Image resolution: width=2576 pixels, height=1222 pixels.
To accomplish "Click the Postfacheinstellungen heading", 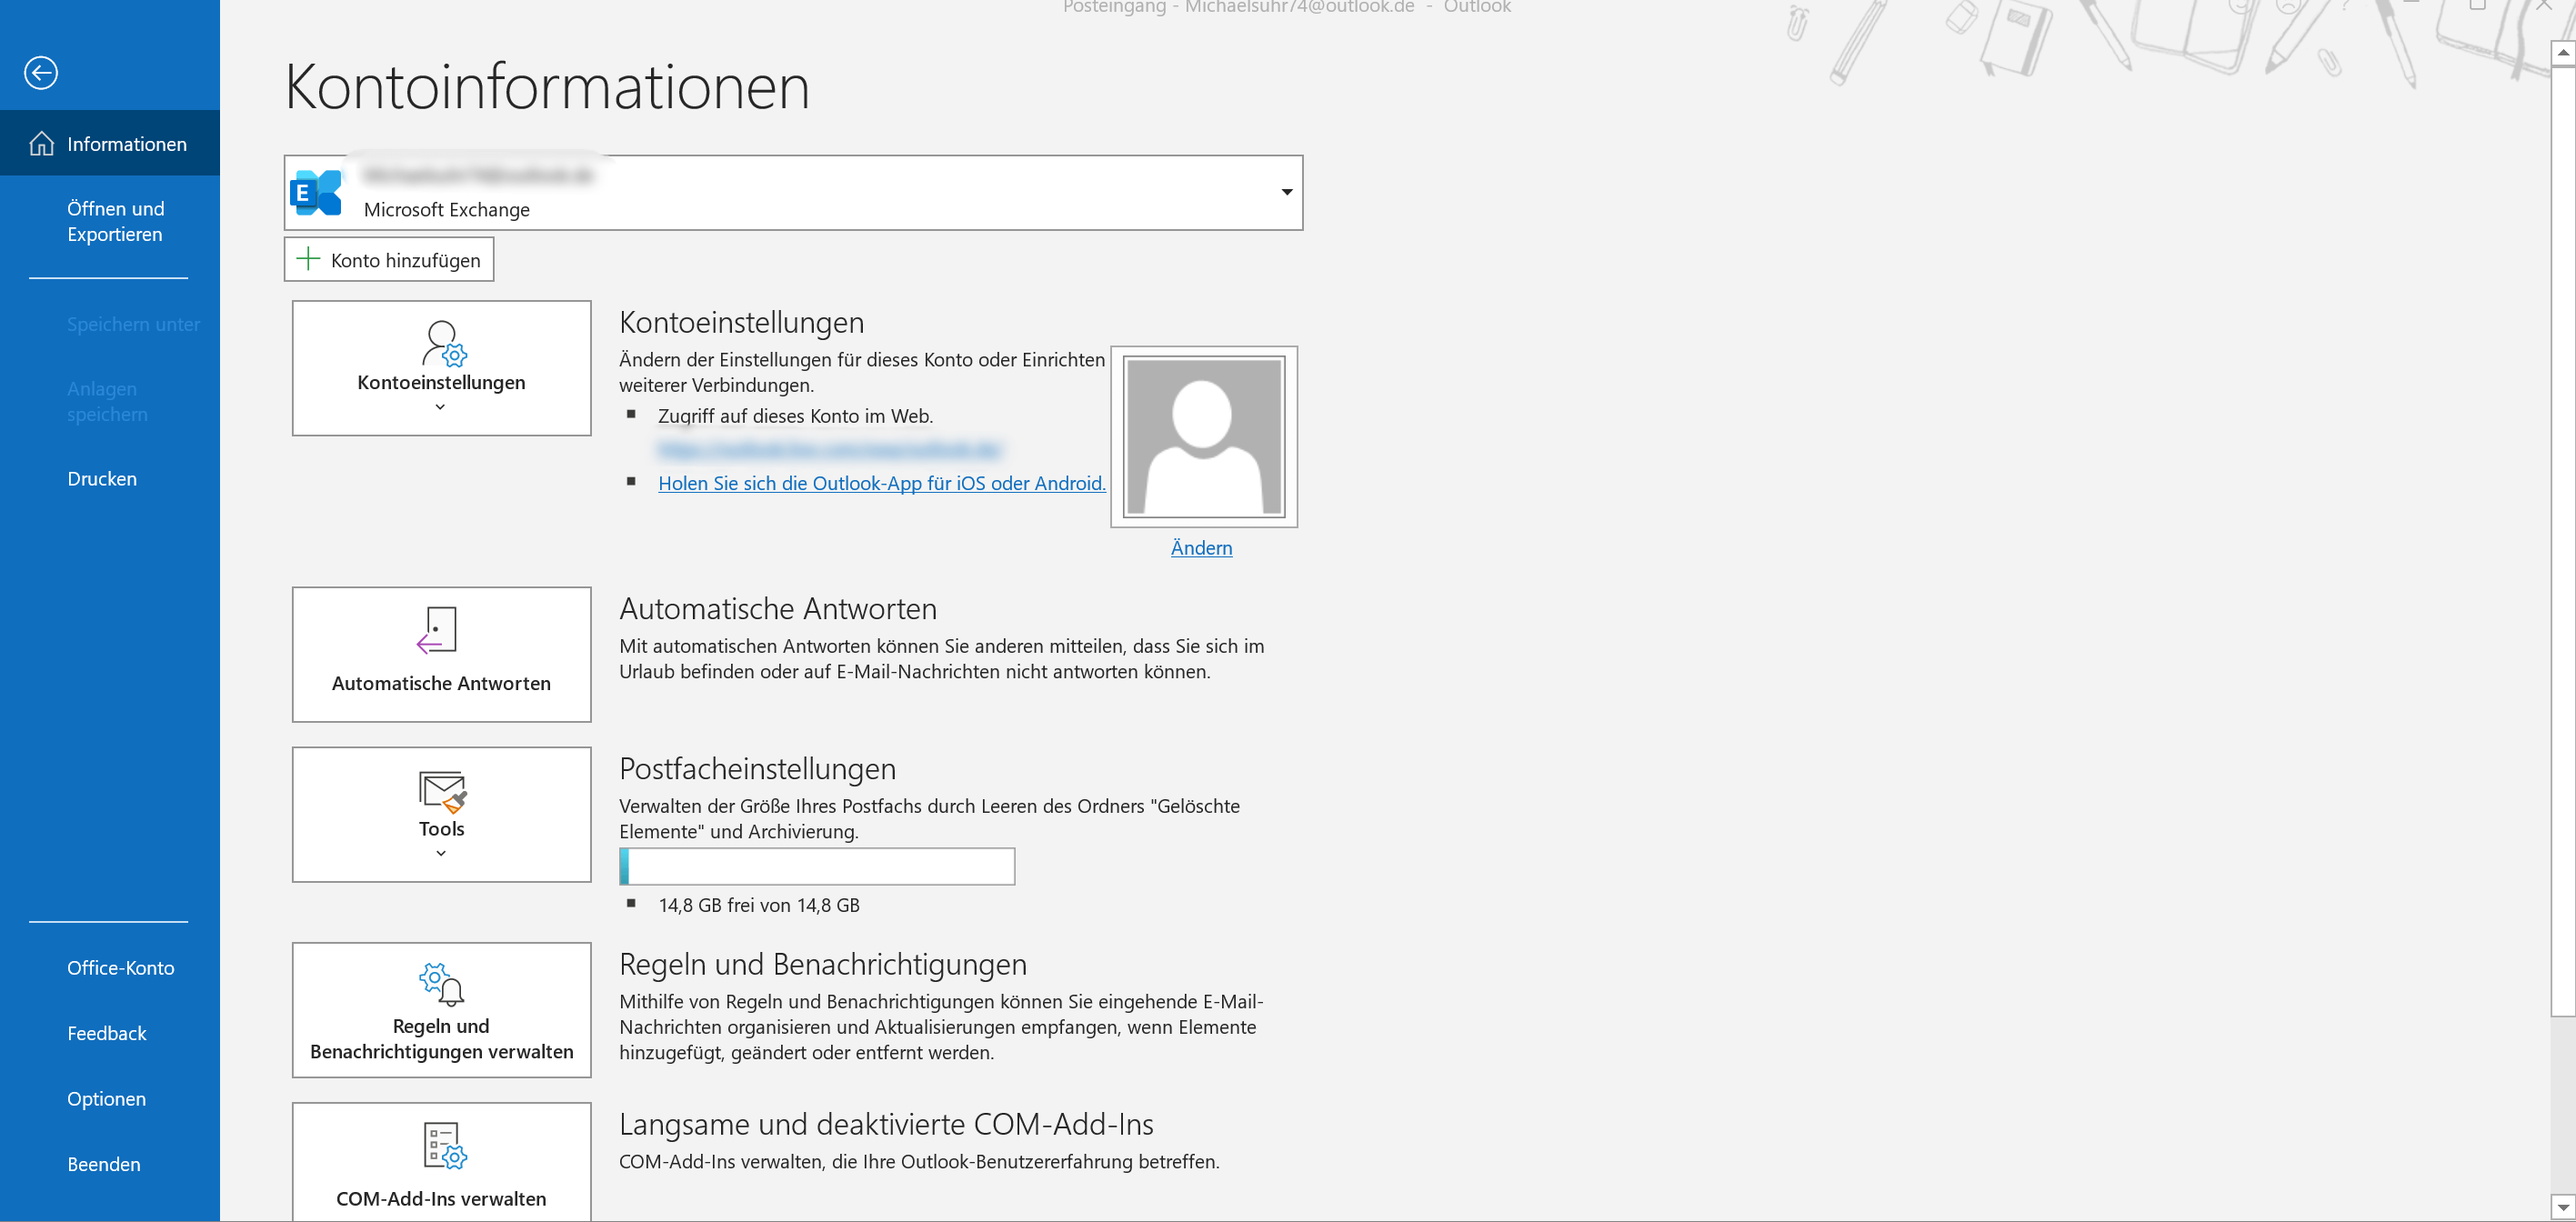I will pyautogui.click(x=757, y=768).
